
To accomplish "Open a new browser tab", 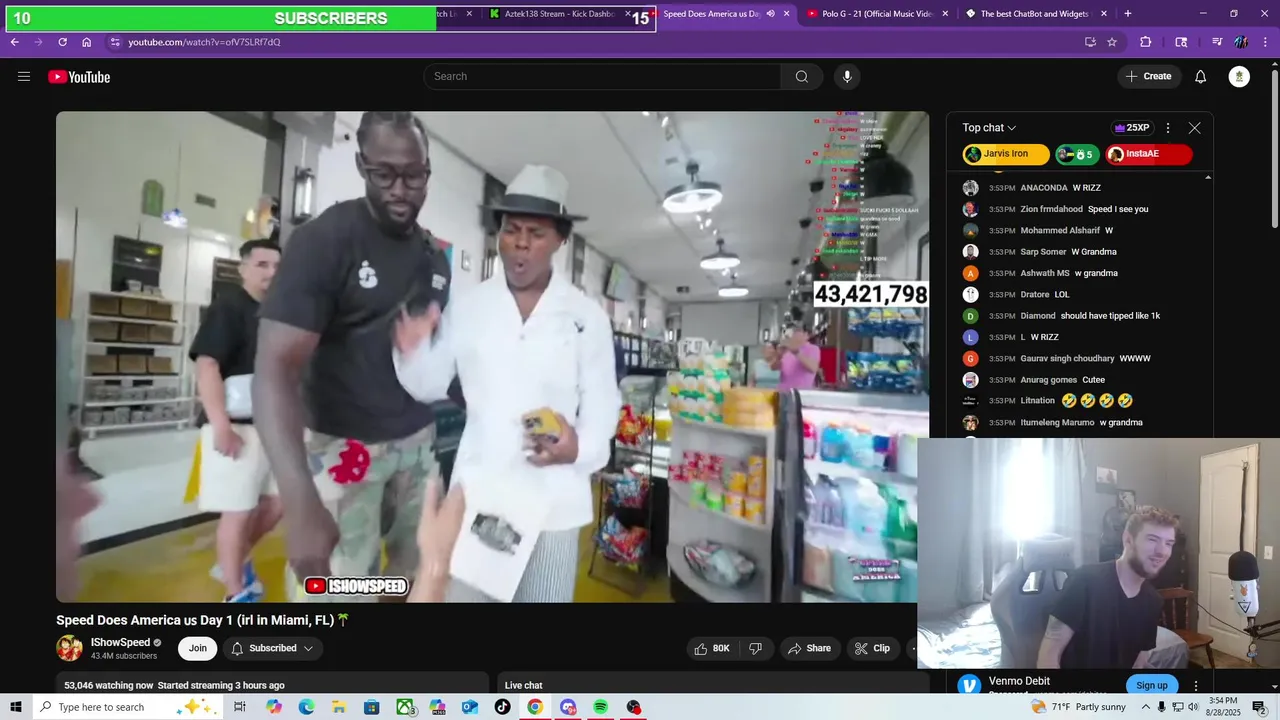I will coord(1128,14).
